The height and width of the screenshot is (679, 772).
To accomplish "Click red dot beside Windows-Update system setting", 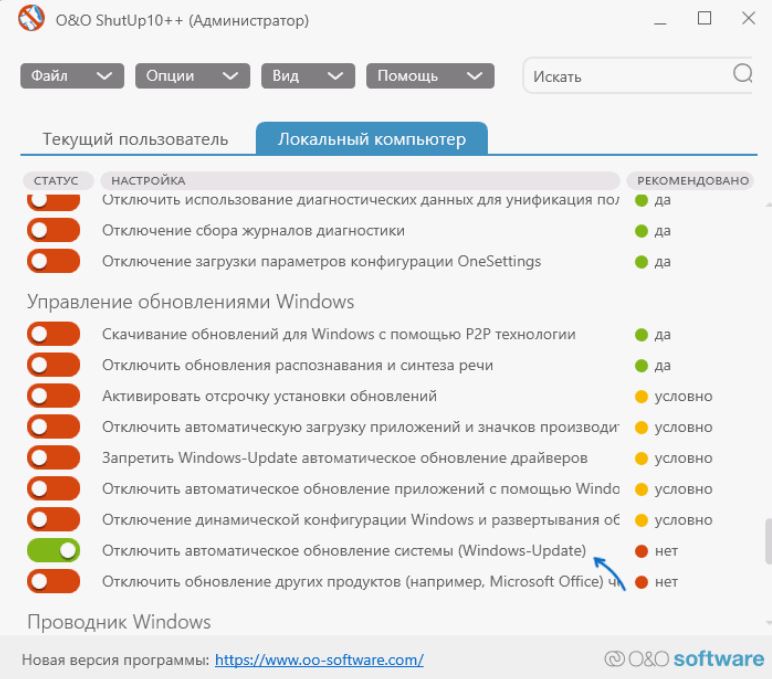I will (641, 551).
